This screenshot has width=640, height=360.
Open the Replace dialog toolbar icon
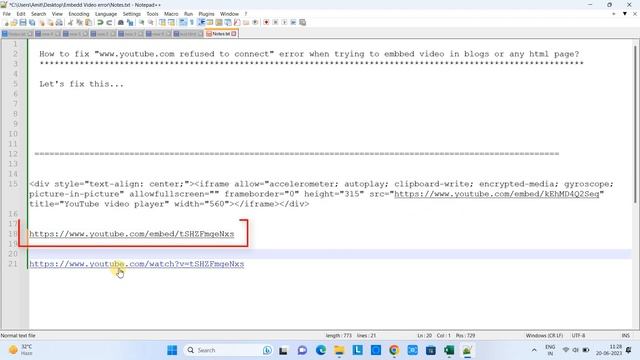(130, 22)
